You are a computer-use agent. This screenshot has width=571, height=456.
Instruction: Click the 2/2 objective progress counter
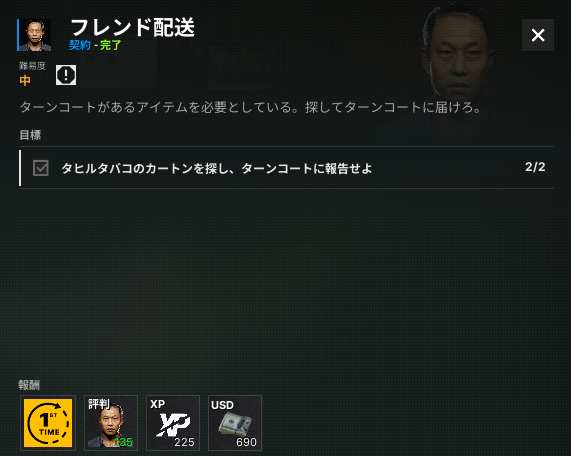coord(535,167)
